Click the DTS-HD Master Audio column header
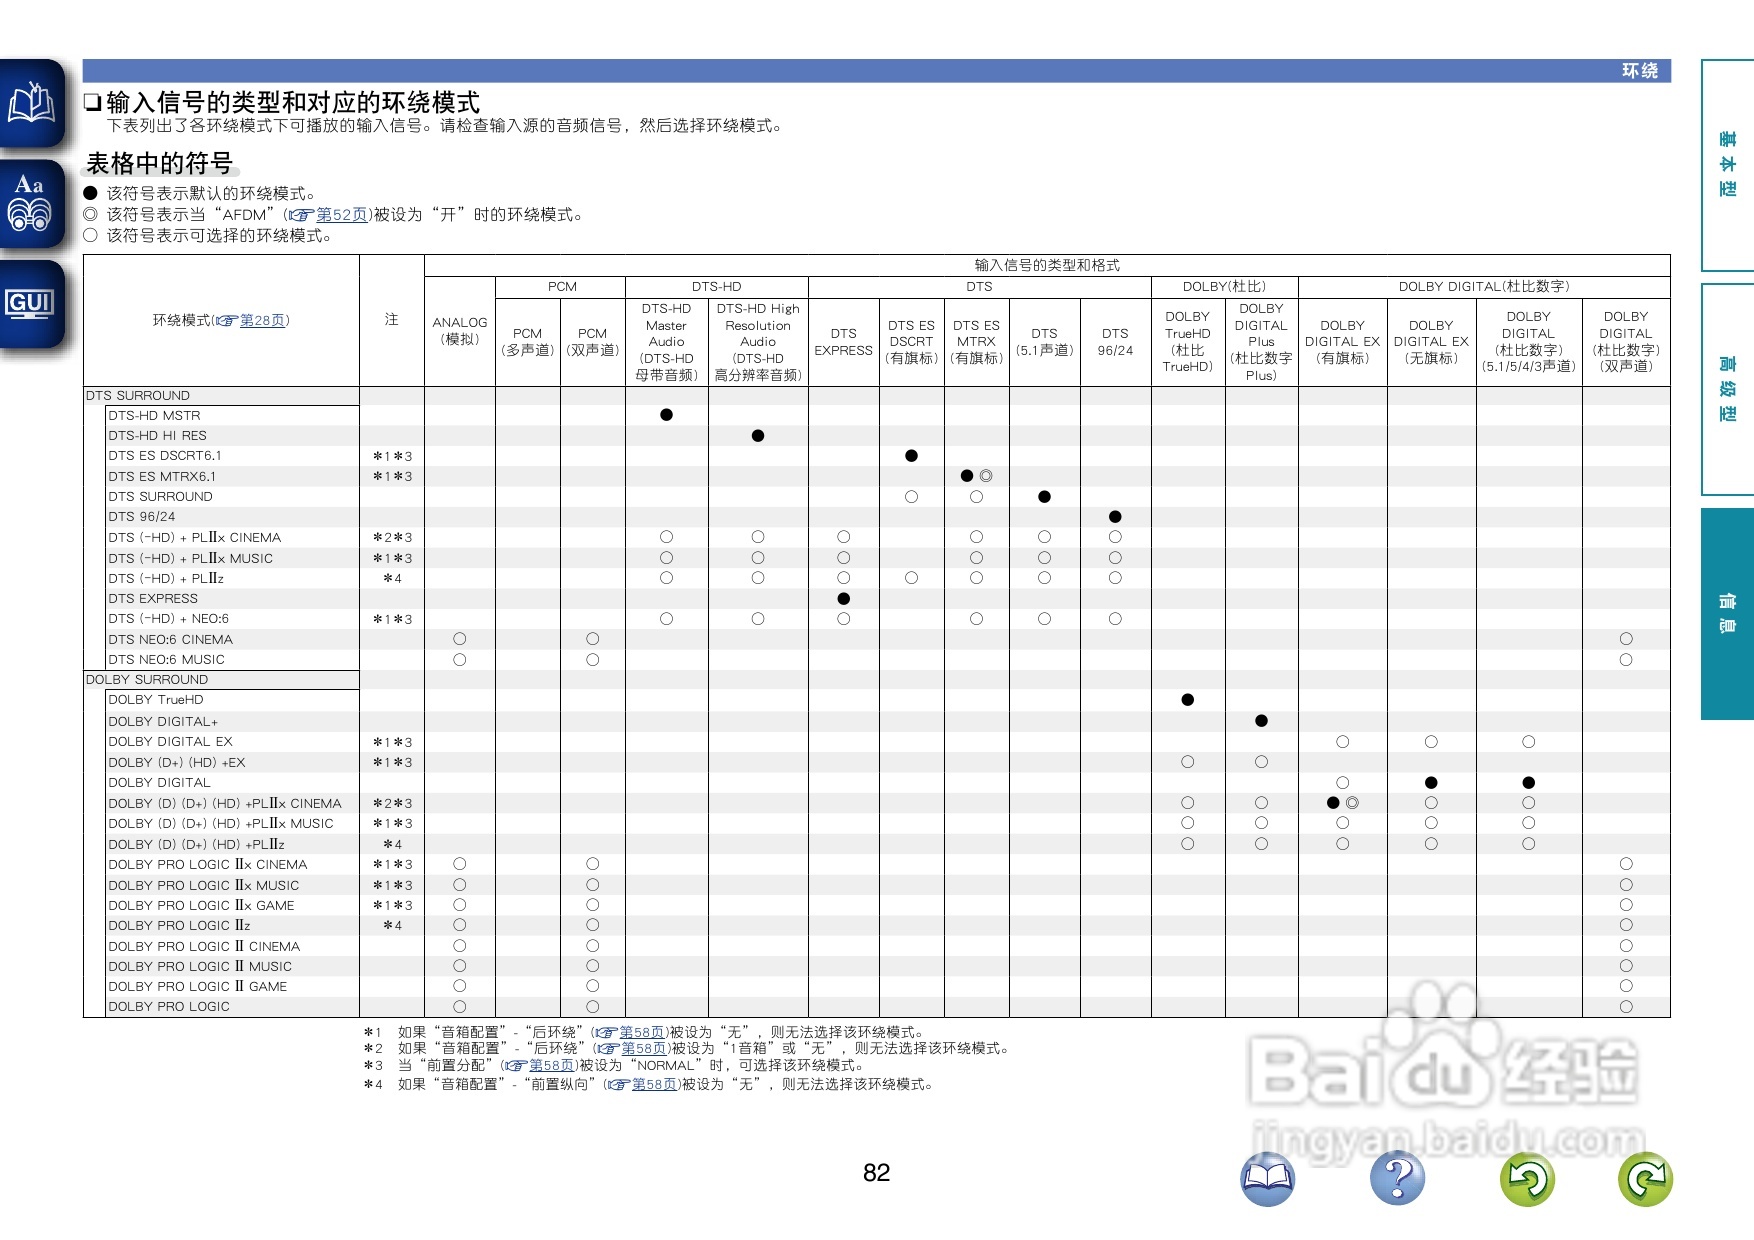Image resolution: width=1754 pixels, height=1240 pixels. click(x=667, y=342)
